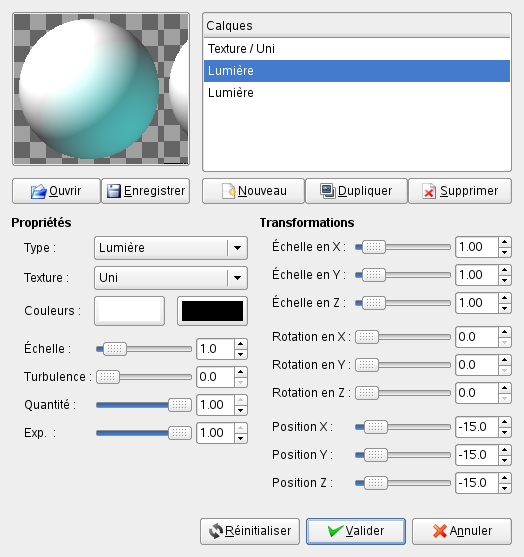
Task: Click the Enregistrer button
Action: pos(146,191)
